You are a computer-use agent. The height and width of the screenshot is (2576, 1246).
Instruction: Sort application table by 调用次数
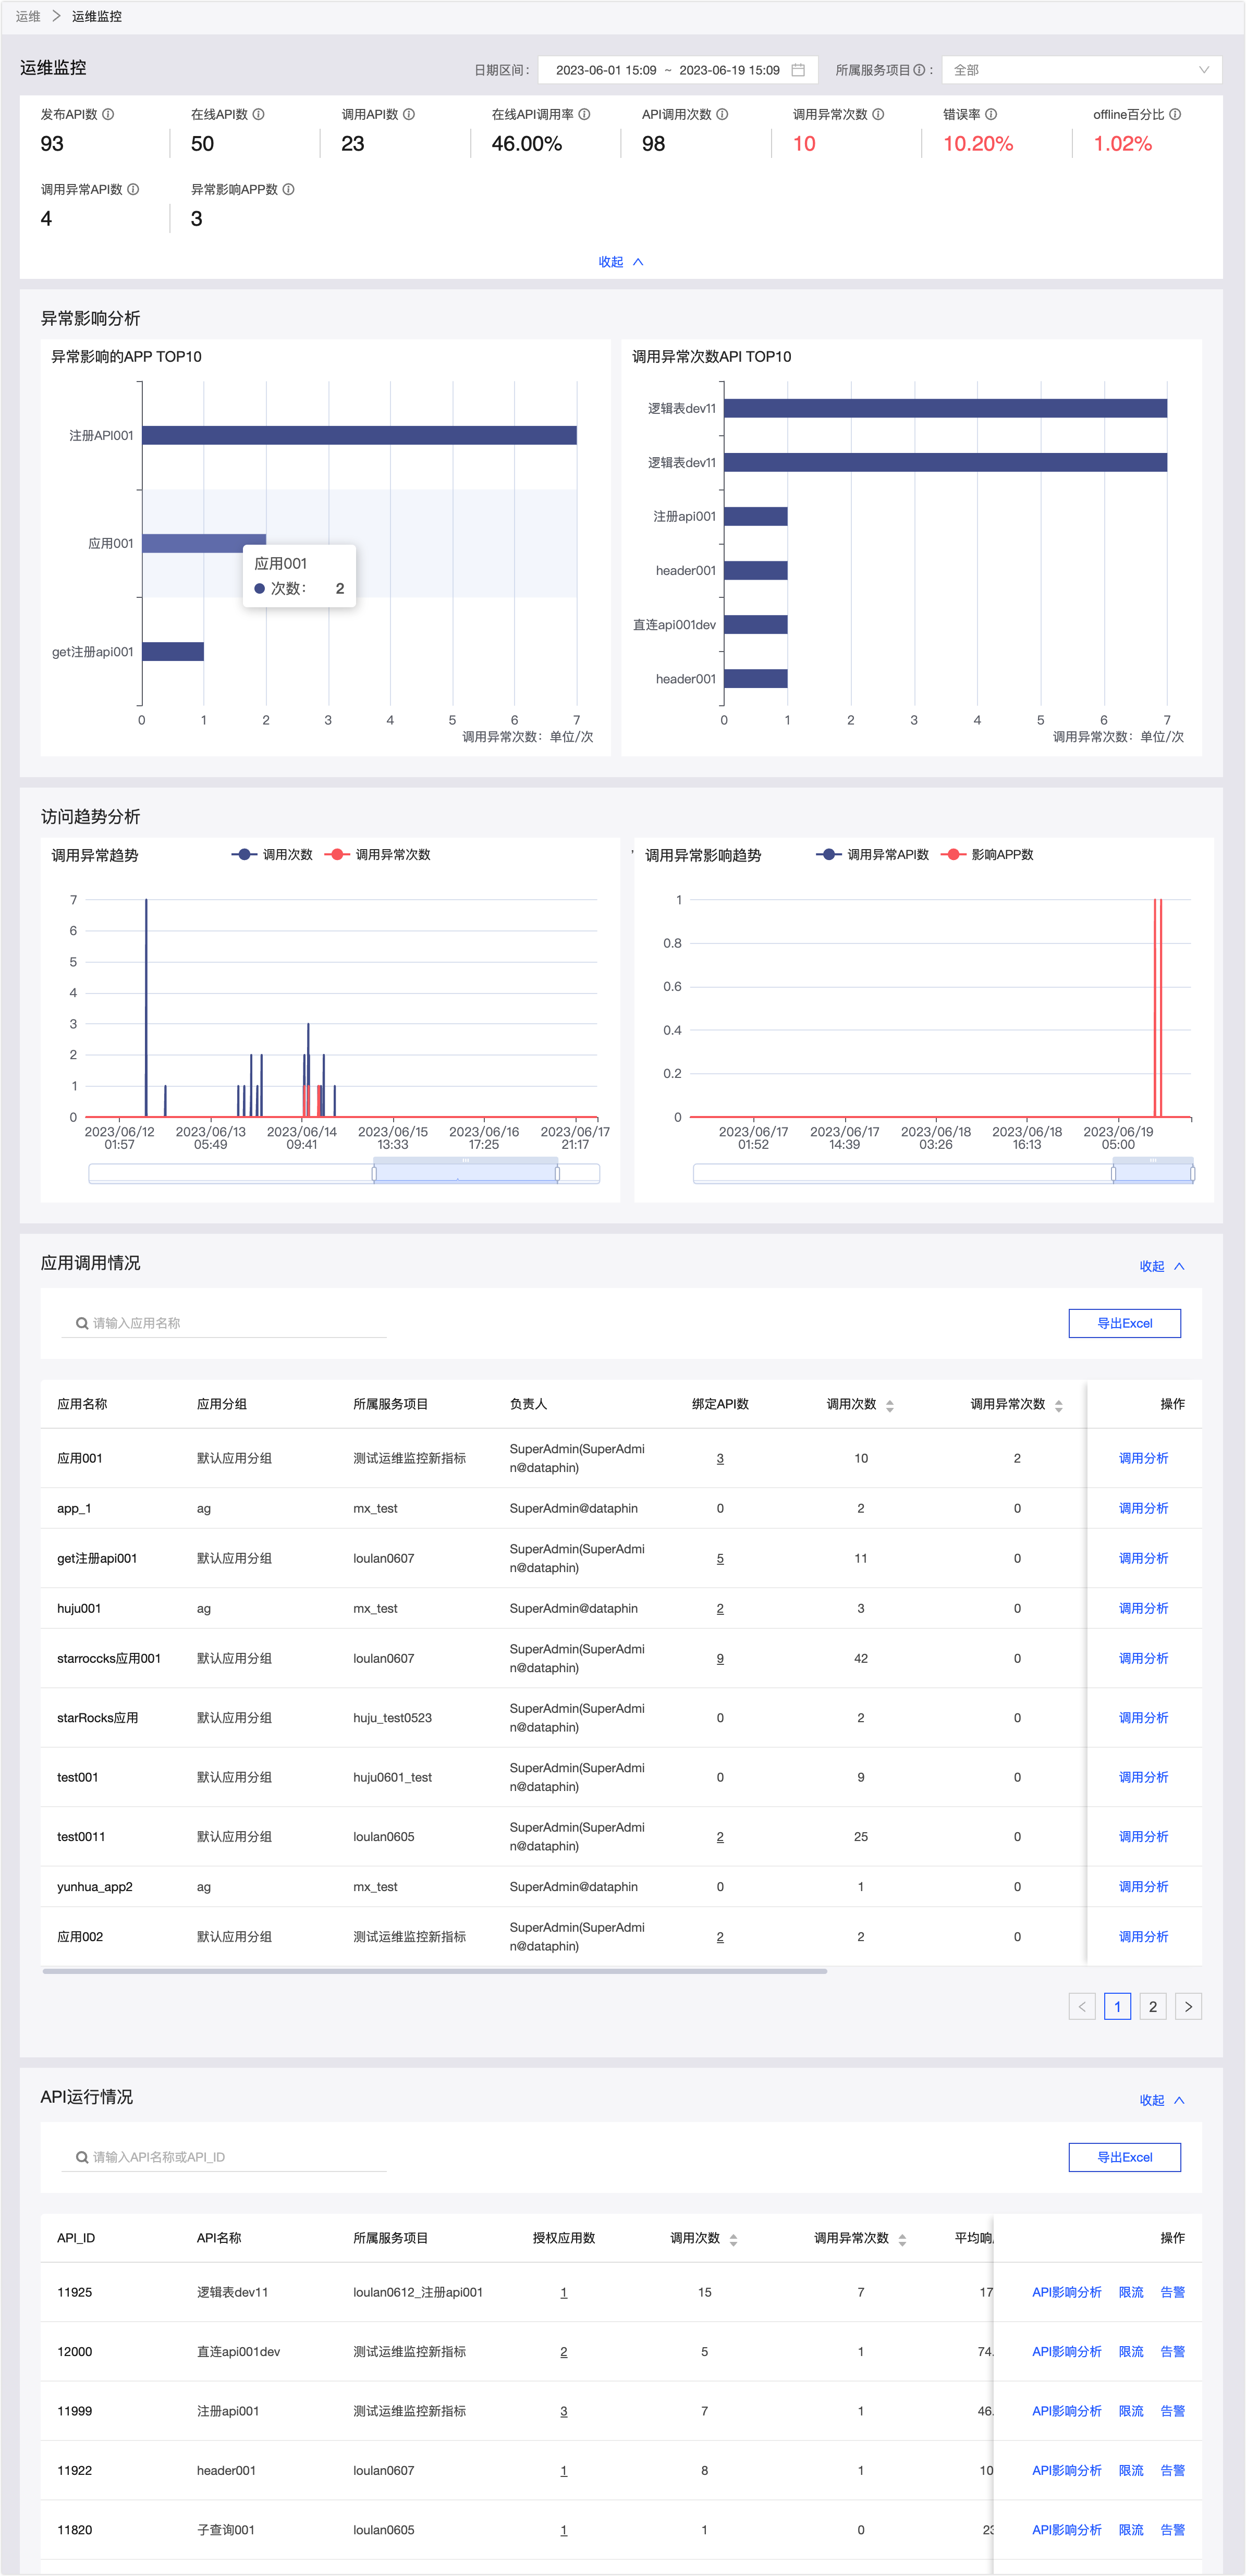tap(890, 1405)
